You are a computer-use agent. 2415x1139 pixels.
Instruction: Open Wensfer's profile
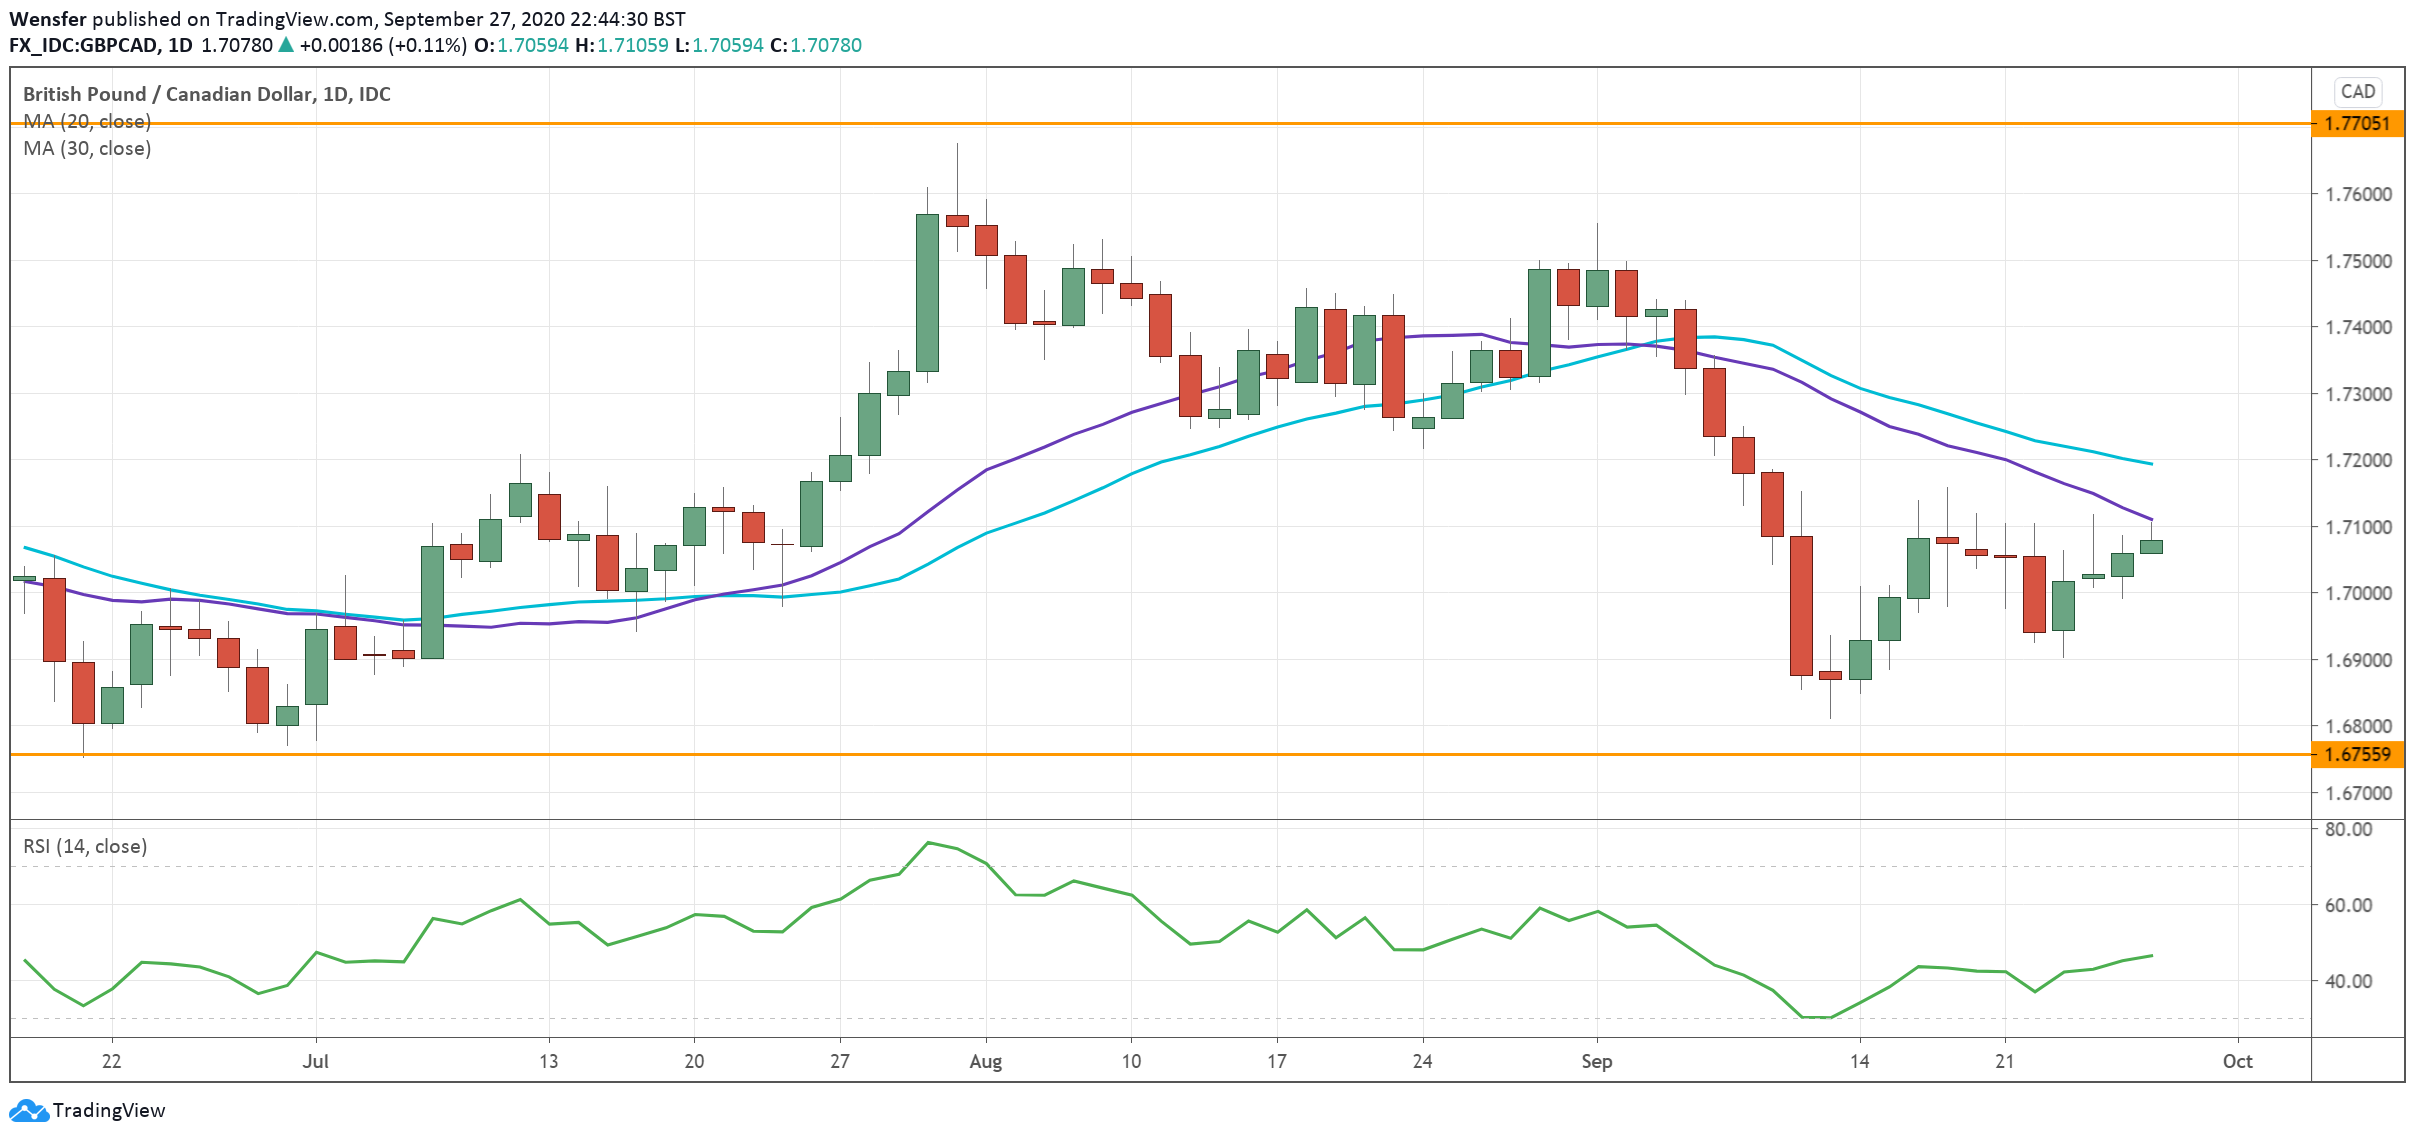pos(48,17)
